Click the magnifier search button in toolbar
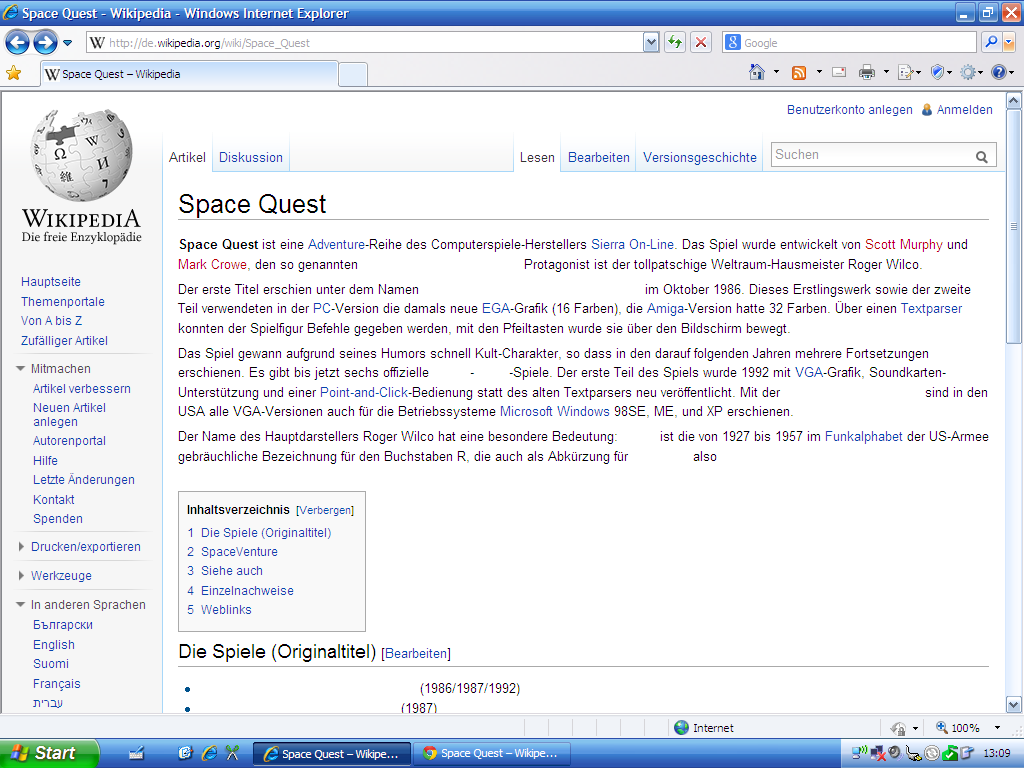This screenshot has width=1024, height=768. (x=991, y=42)
